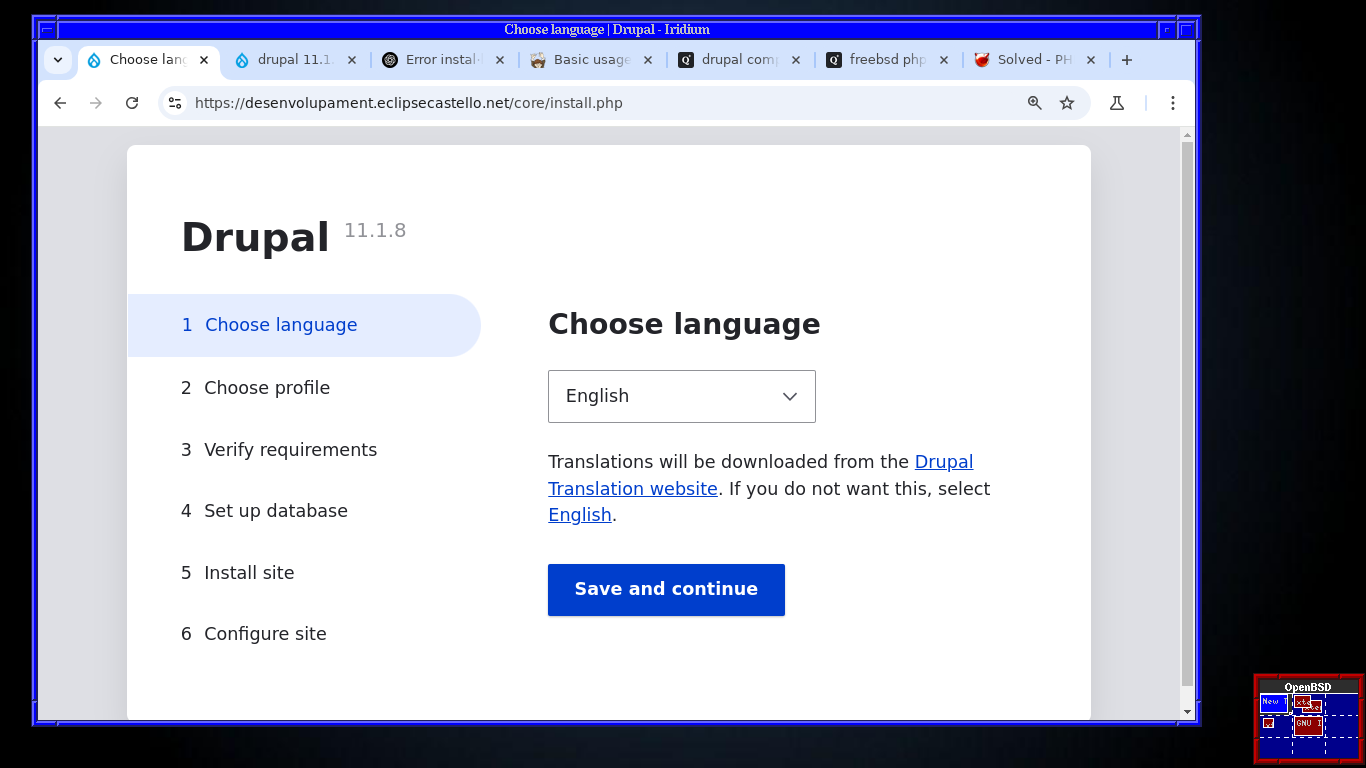Click the window menu button in title bar

click(x=47, y=30)
